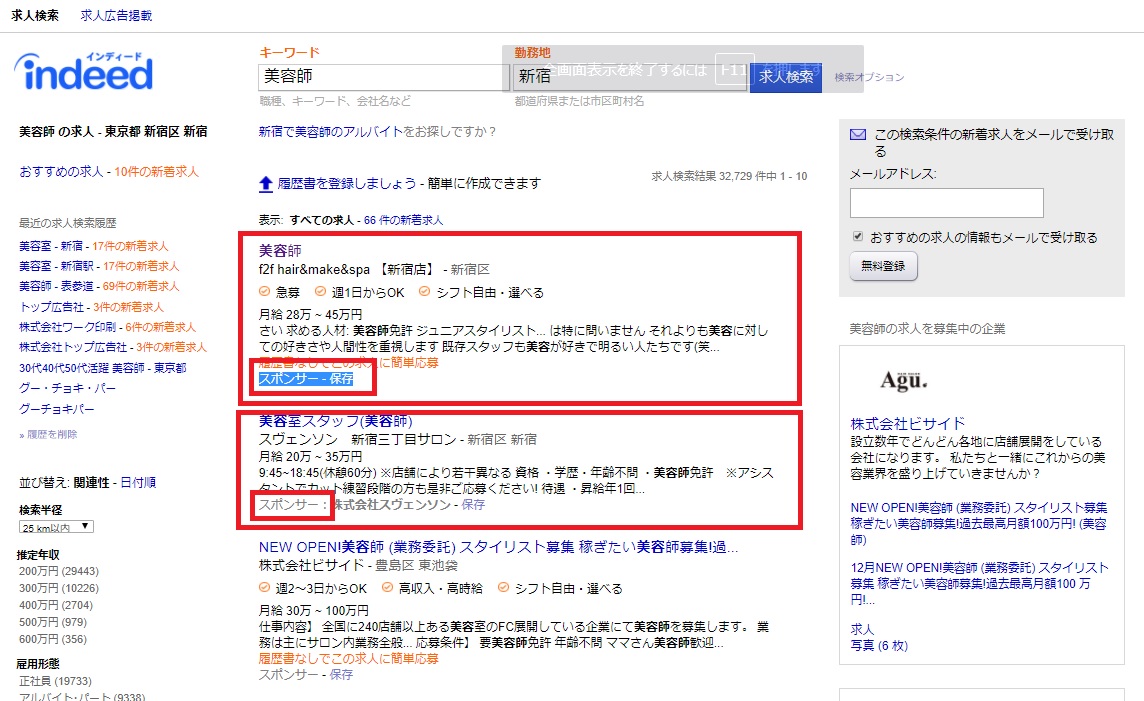This screenshot has height=701, width=1144.
Task: Select history entry トップ広告社
Action: [51, 307]
